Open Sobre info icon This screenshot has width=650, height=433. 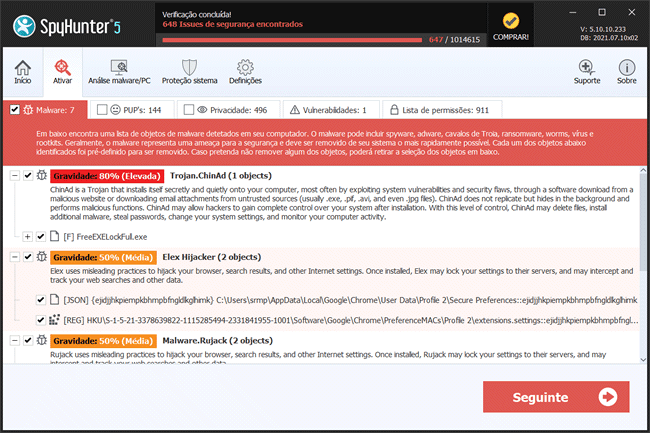(627, 67)
